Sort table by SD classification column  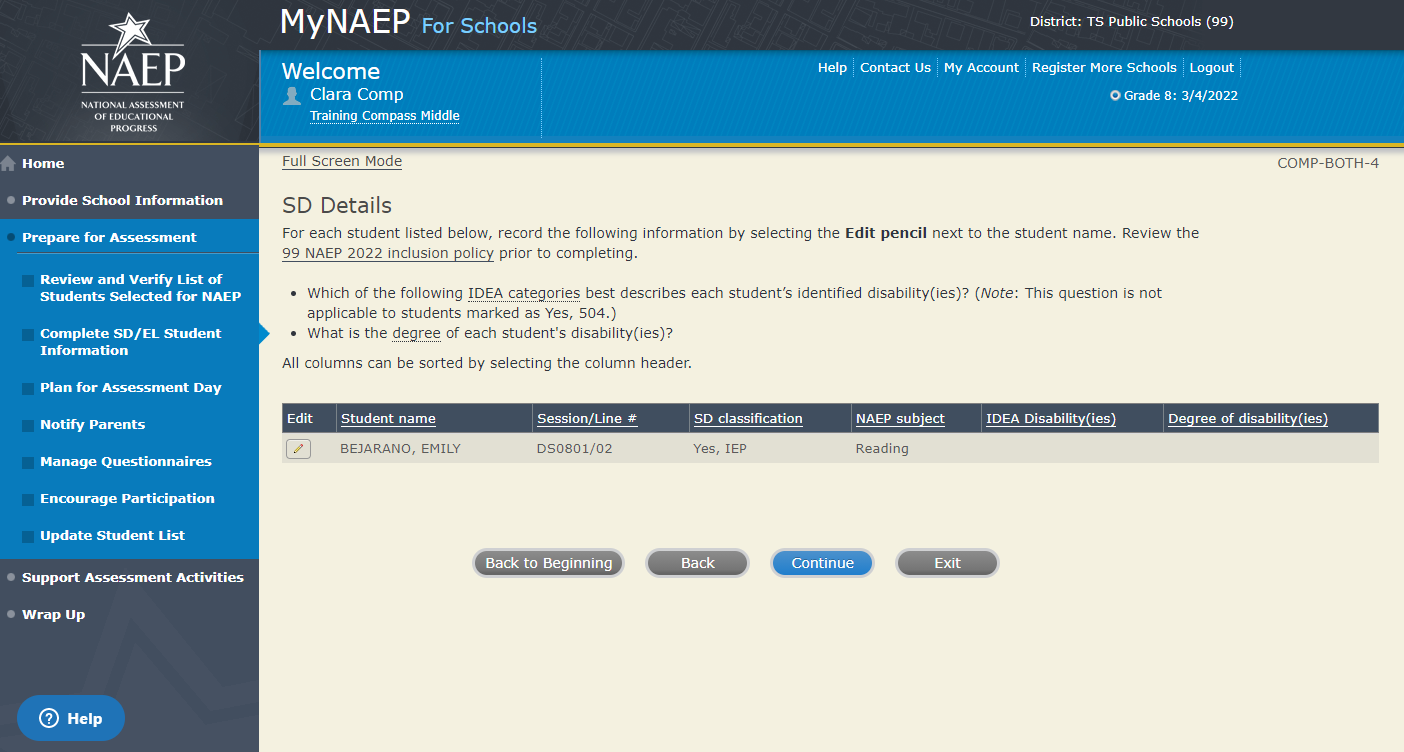coord(748,419)
